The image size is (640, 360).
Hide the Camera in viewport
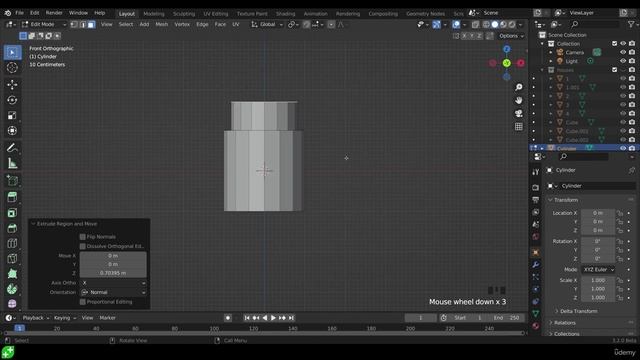coord(623,52)
